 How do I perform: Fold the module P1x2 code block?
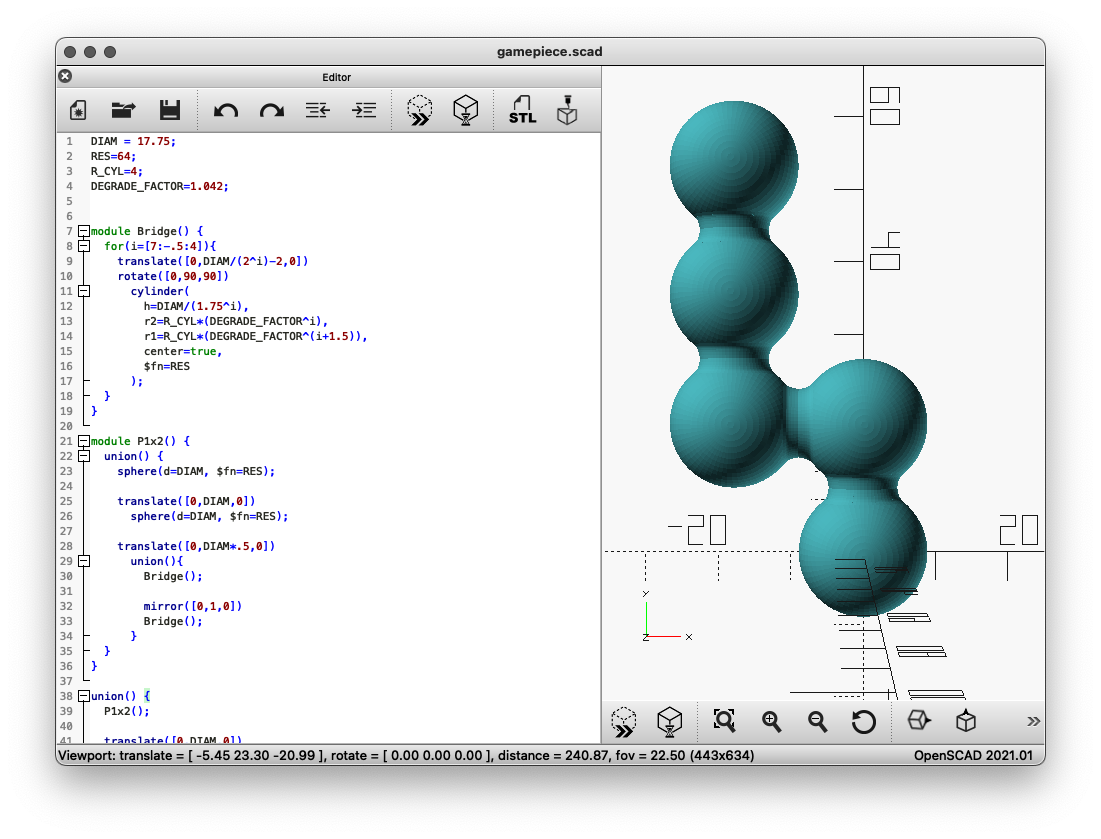[84, 441]
